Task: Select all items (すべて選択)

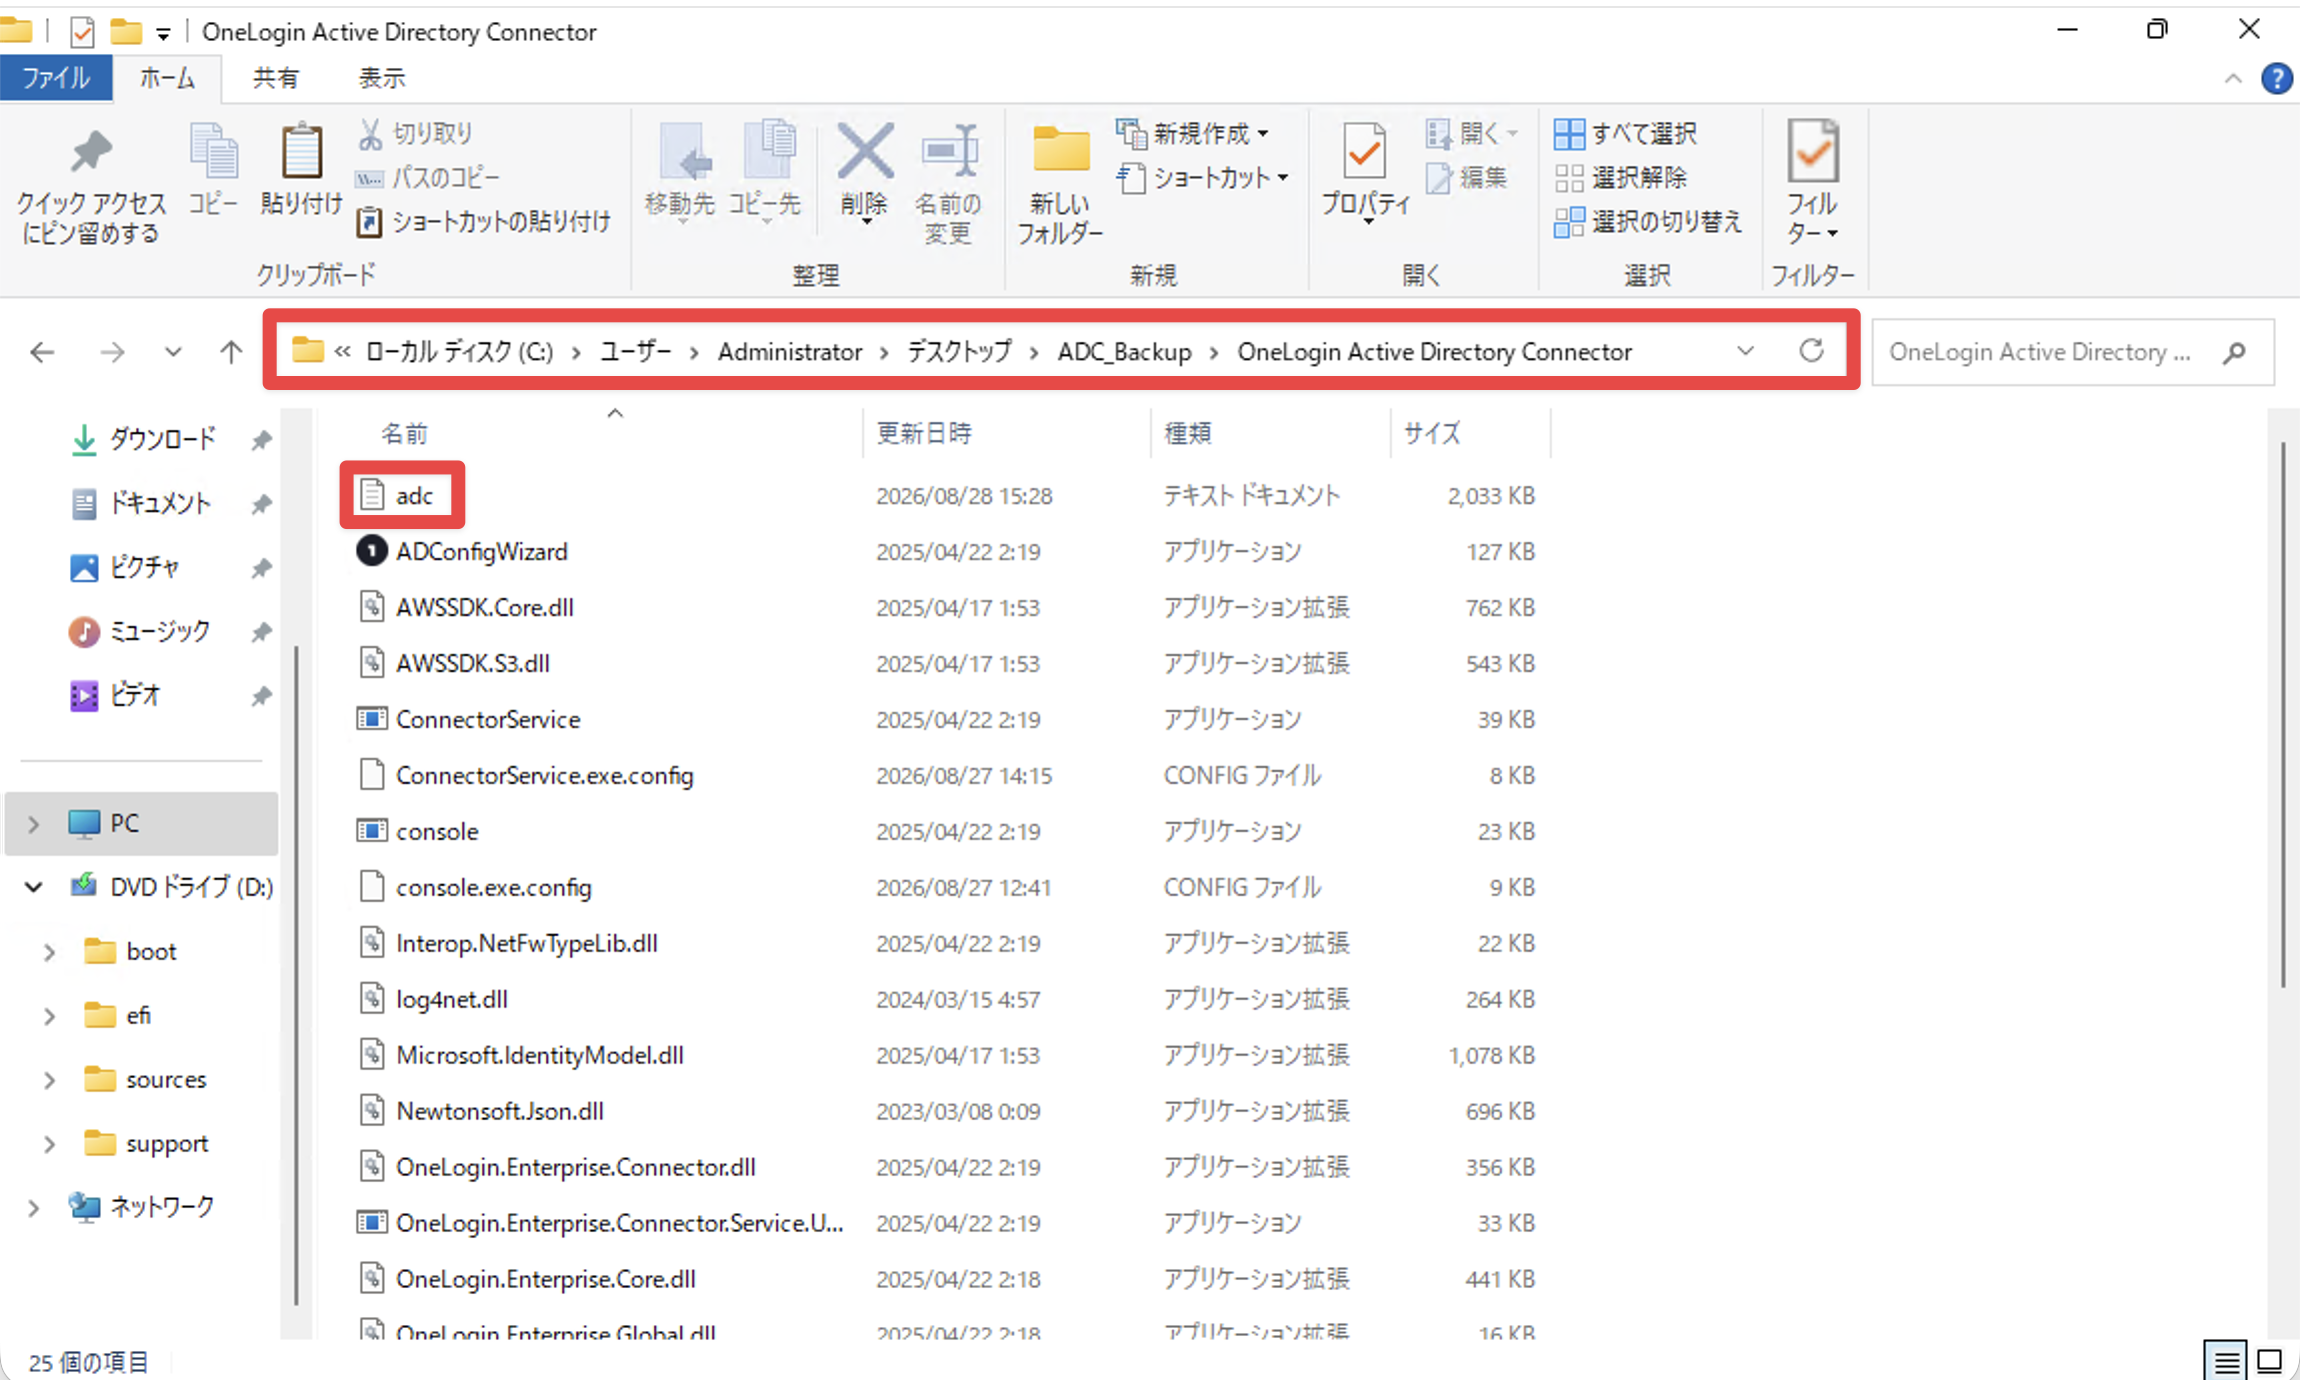Action: (1626, 133)
